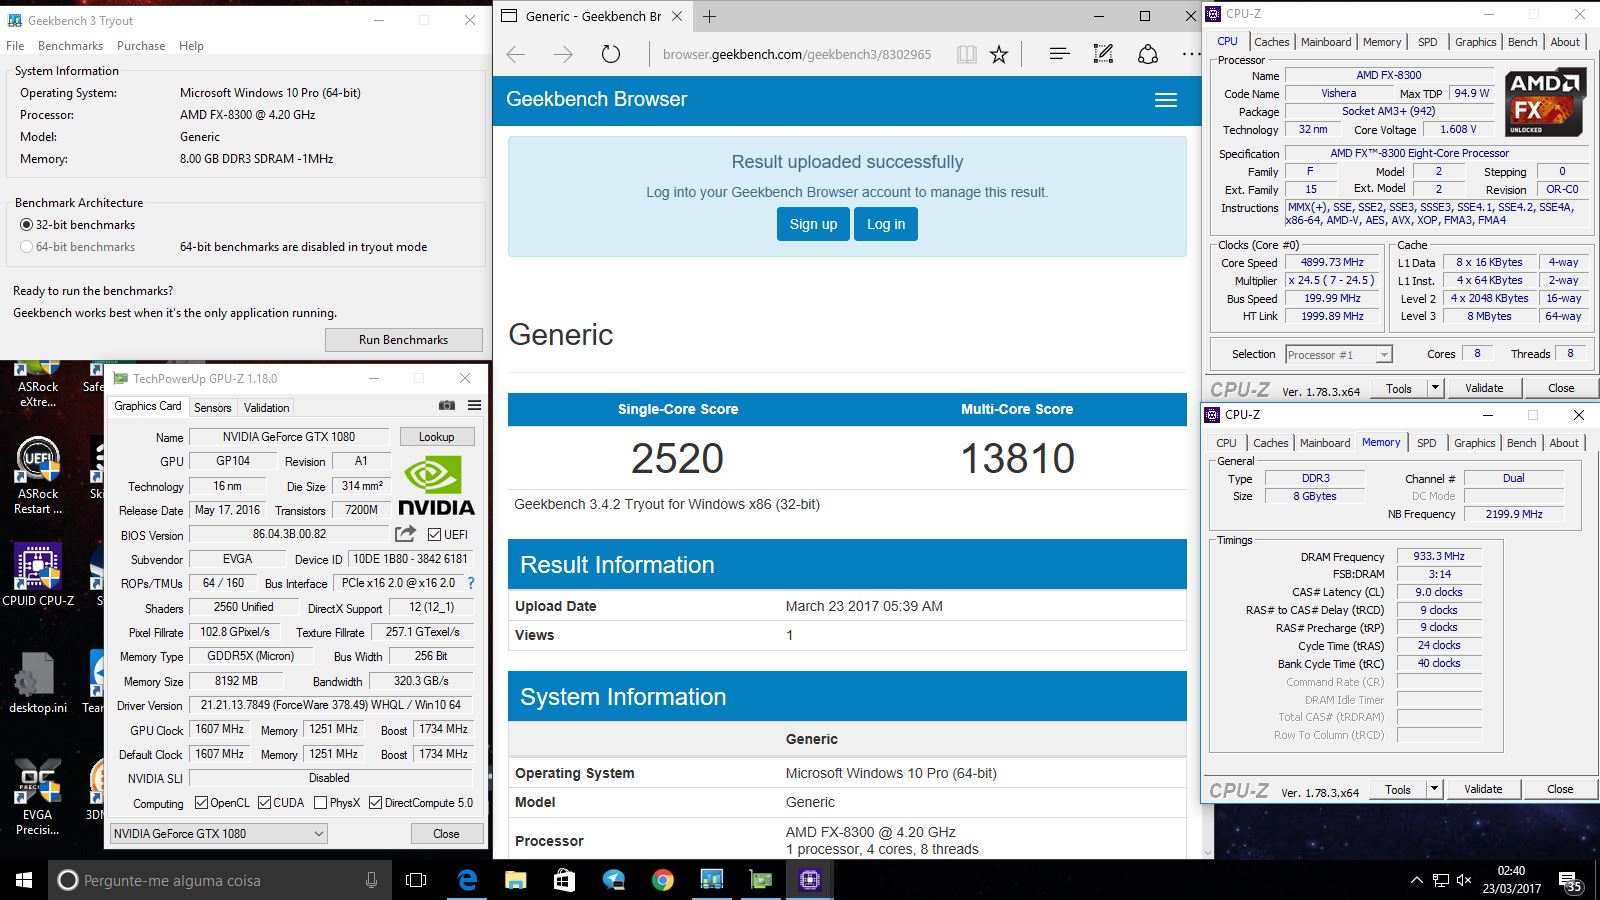Open GPU-Z hamburger settings menu

pyautogui.click(x=474, y=405)
